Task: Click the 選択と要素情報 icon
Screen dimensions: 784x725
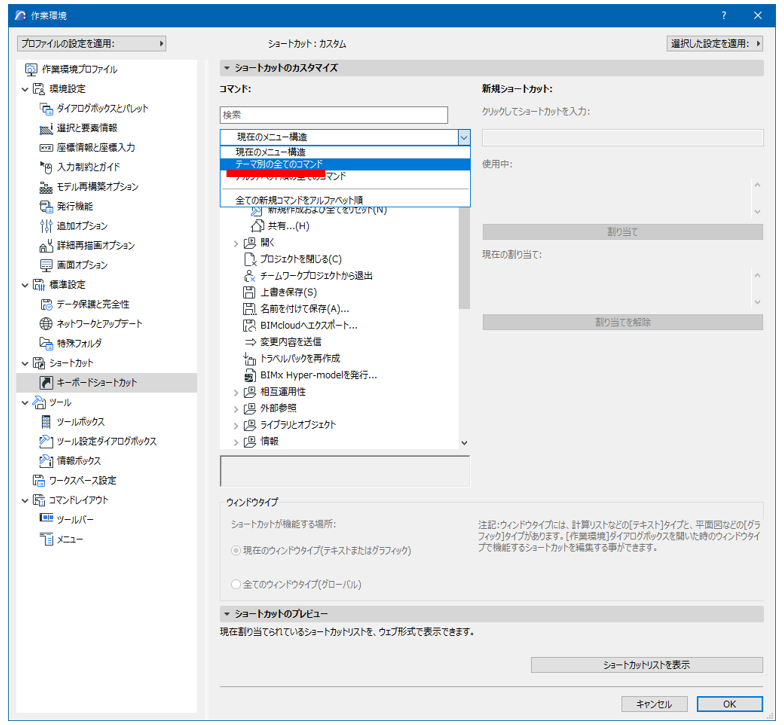Action: pyautogui.click(x=46, y=128)
